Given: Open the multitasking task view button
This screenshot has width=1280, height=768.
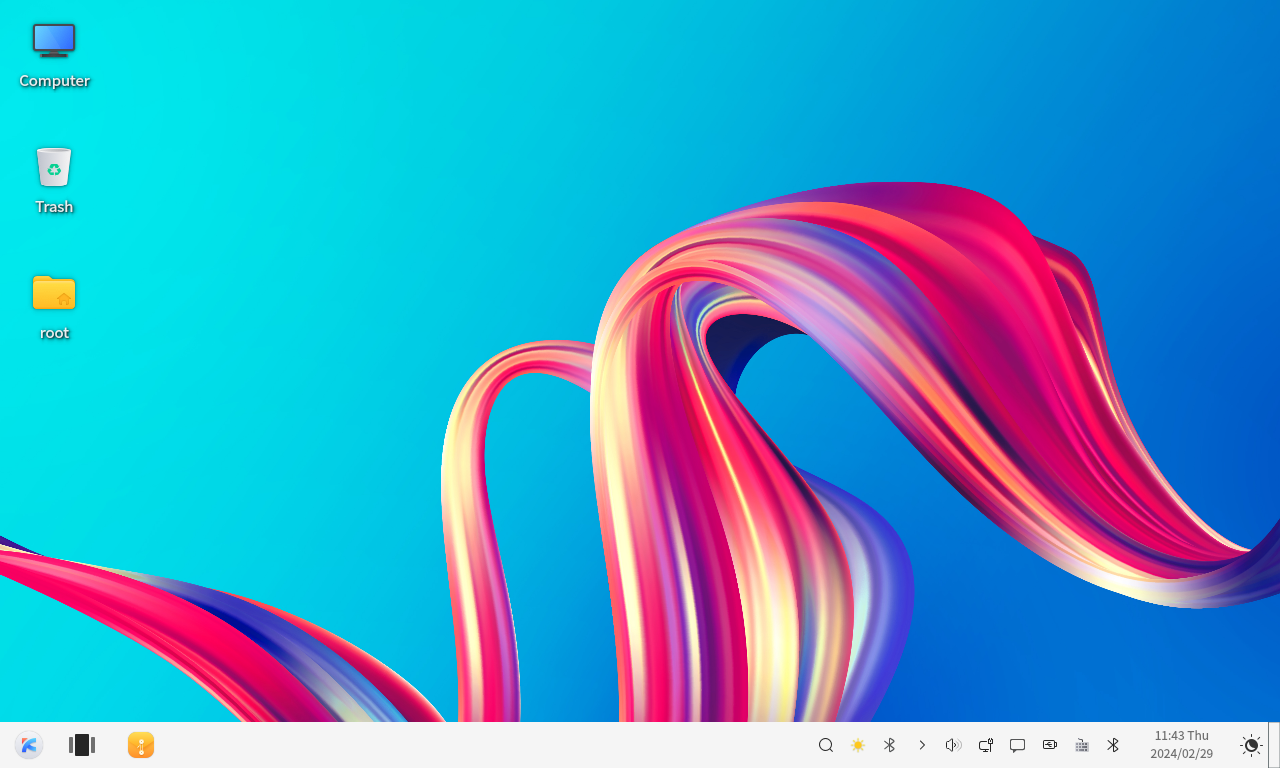Looking at the screenshot, I should [82, 745].
